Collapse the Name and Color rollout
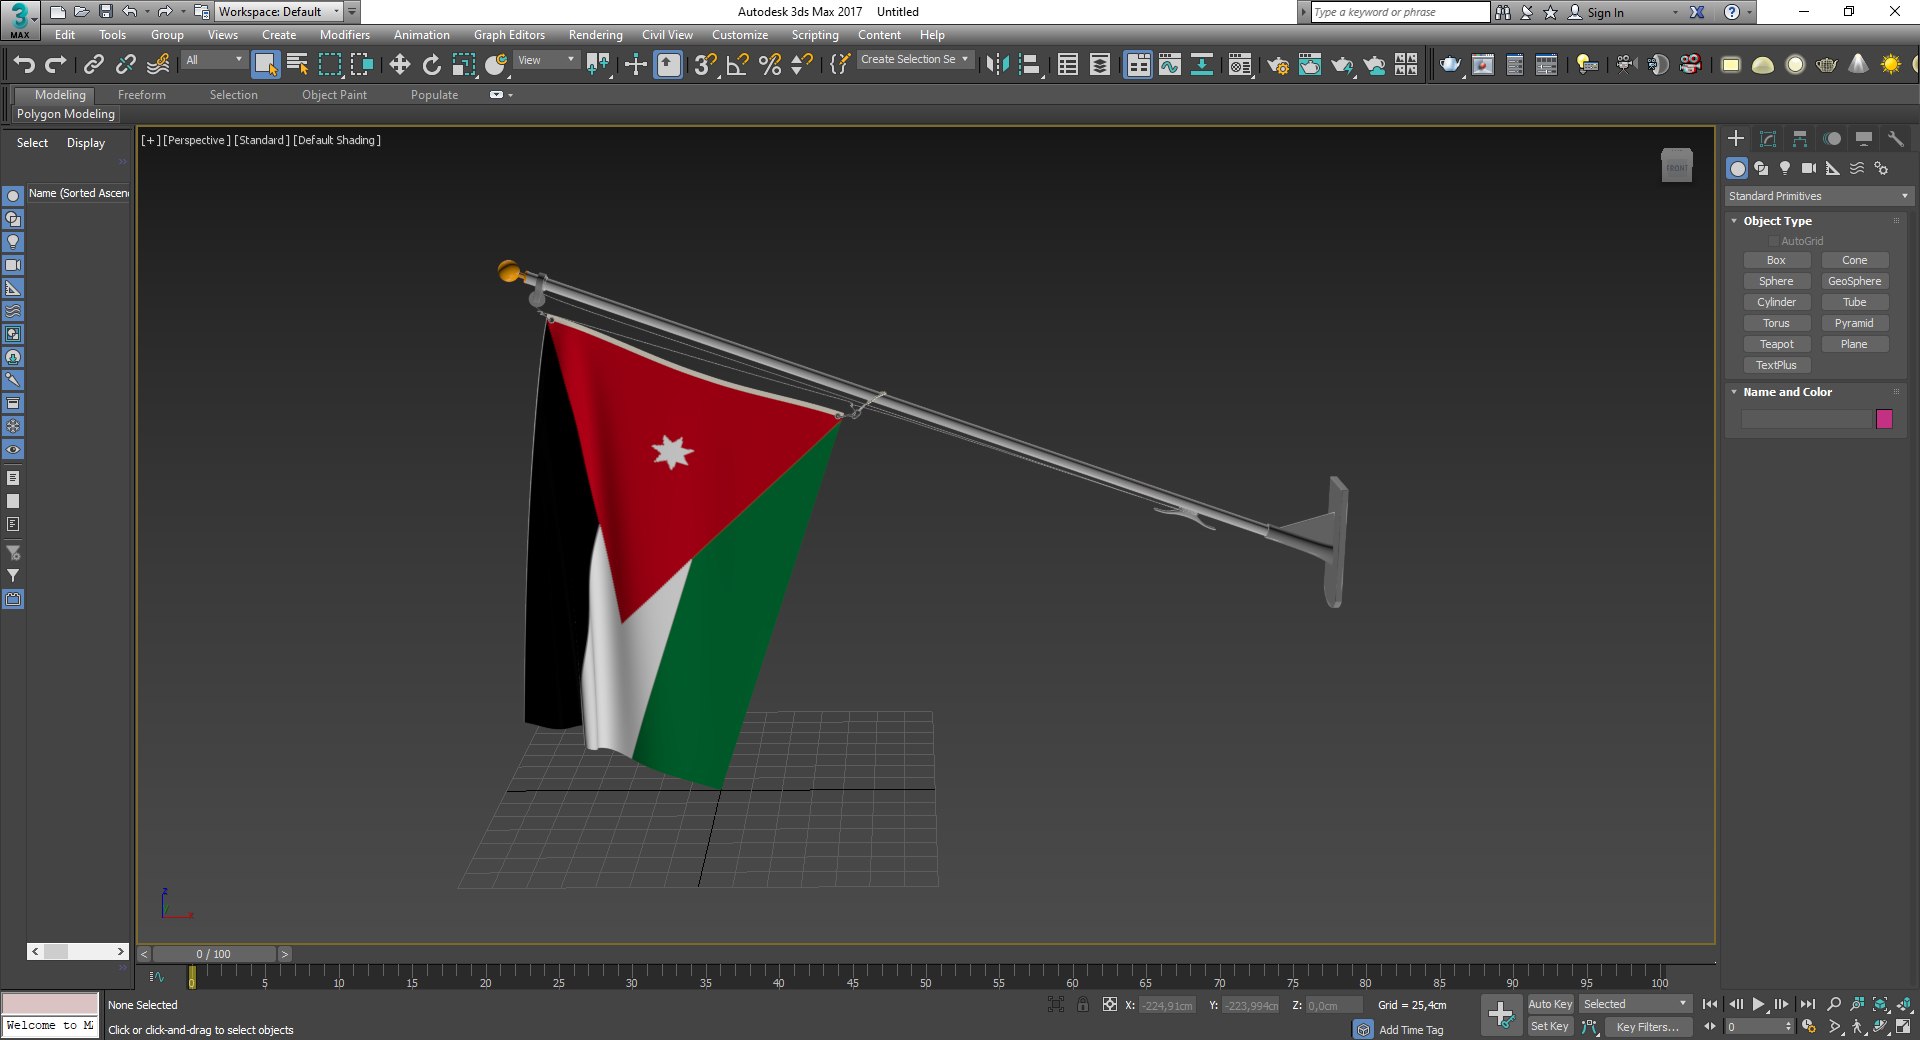Image resolution: width=1920 pixels, height=1040 pixels. [x=1734, y=392]
